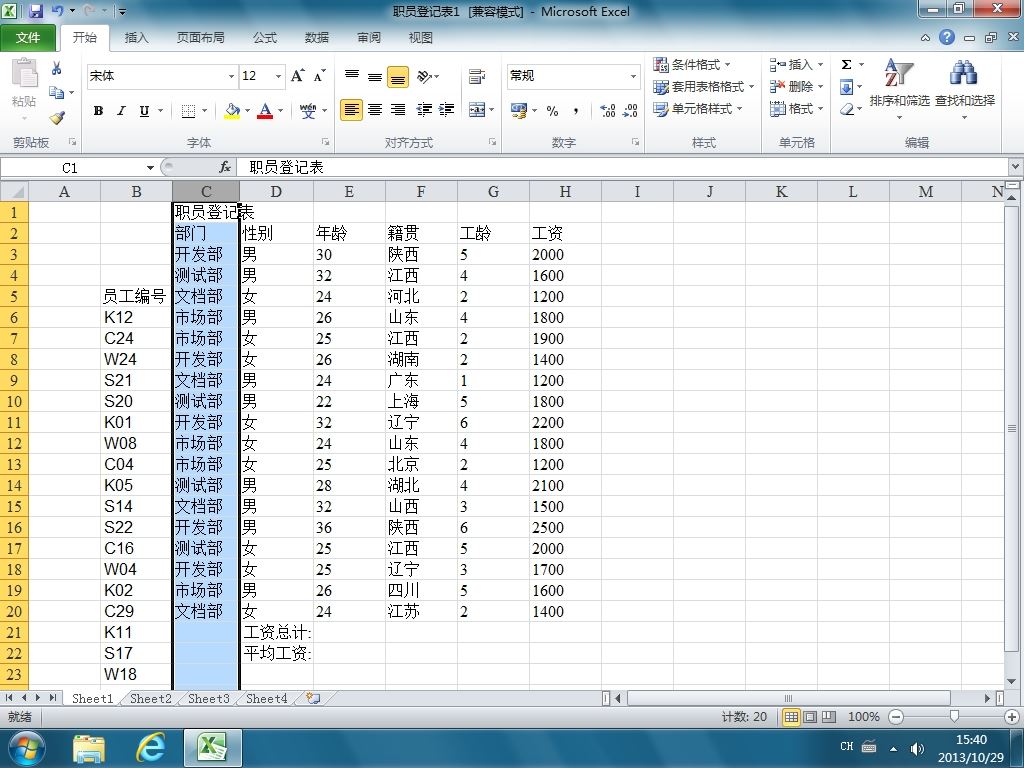This screenshot has height=768, width=1024.
Task: Click the percent style icon
Action: 552,111
